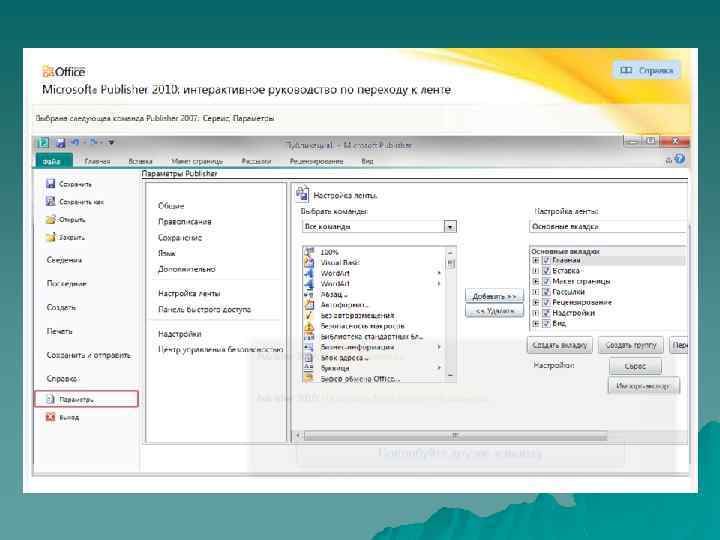This screenshot has width=720, height=540.
Task: Click the command list scrollbar down arrow
Action: click(450, 375)
